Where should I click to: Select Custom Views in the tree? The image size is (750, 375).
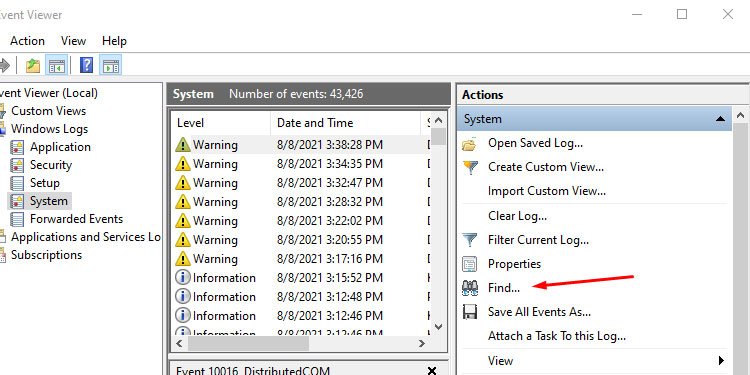point(48,111)
